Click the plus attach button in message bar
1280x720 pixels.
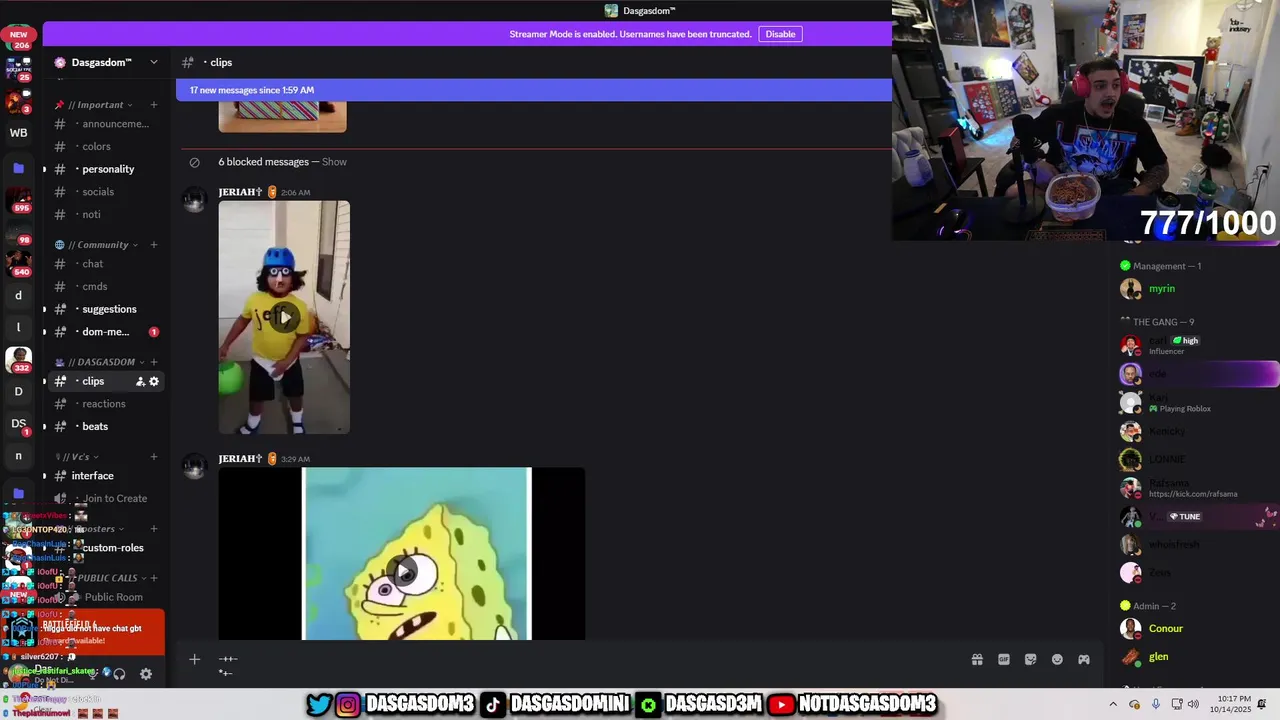(x=195, y=659)
